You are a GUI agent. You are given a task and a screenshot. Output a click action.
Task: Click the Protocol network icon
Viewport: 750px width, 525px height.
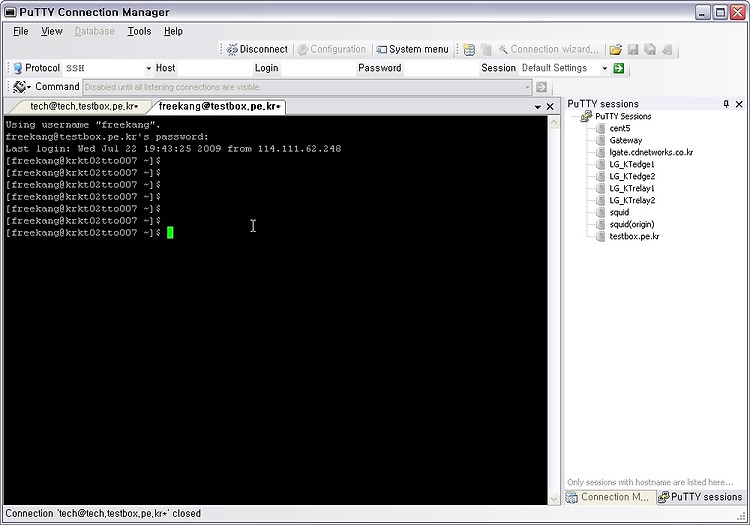click(18, 68)
